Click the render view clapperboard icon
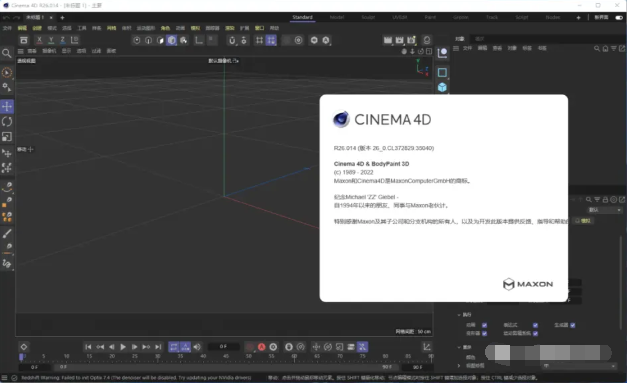Viewport: 628px width, 383px height. pos(388,40)
